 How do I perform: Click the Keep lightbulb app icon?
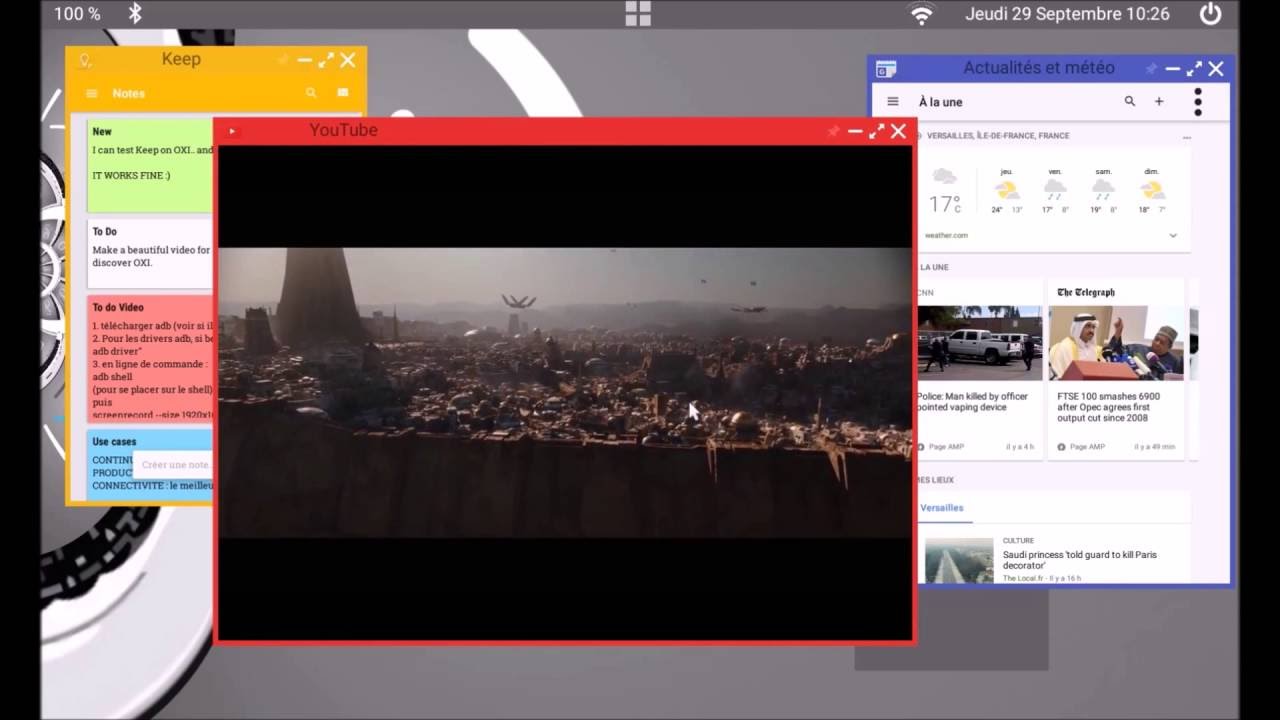[86, 60]
